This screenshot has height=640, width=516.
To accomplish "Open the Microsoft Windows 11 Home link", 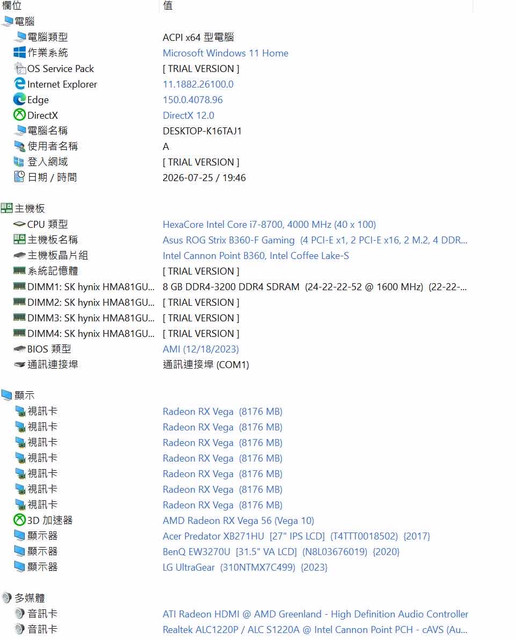I will pos(225,53).
